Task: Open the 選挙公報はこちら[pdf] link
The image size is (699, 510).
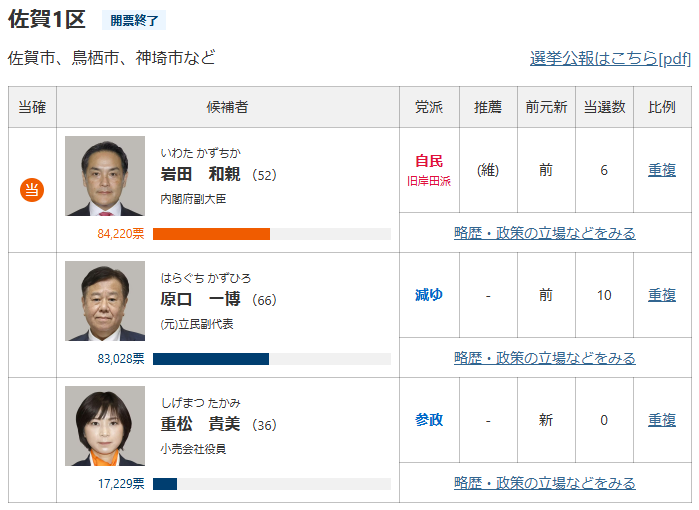Action: pyautogui.click(x=610, y=58)
